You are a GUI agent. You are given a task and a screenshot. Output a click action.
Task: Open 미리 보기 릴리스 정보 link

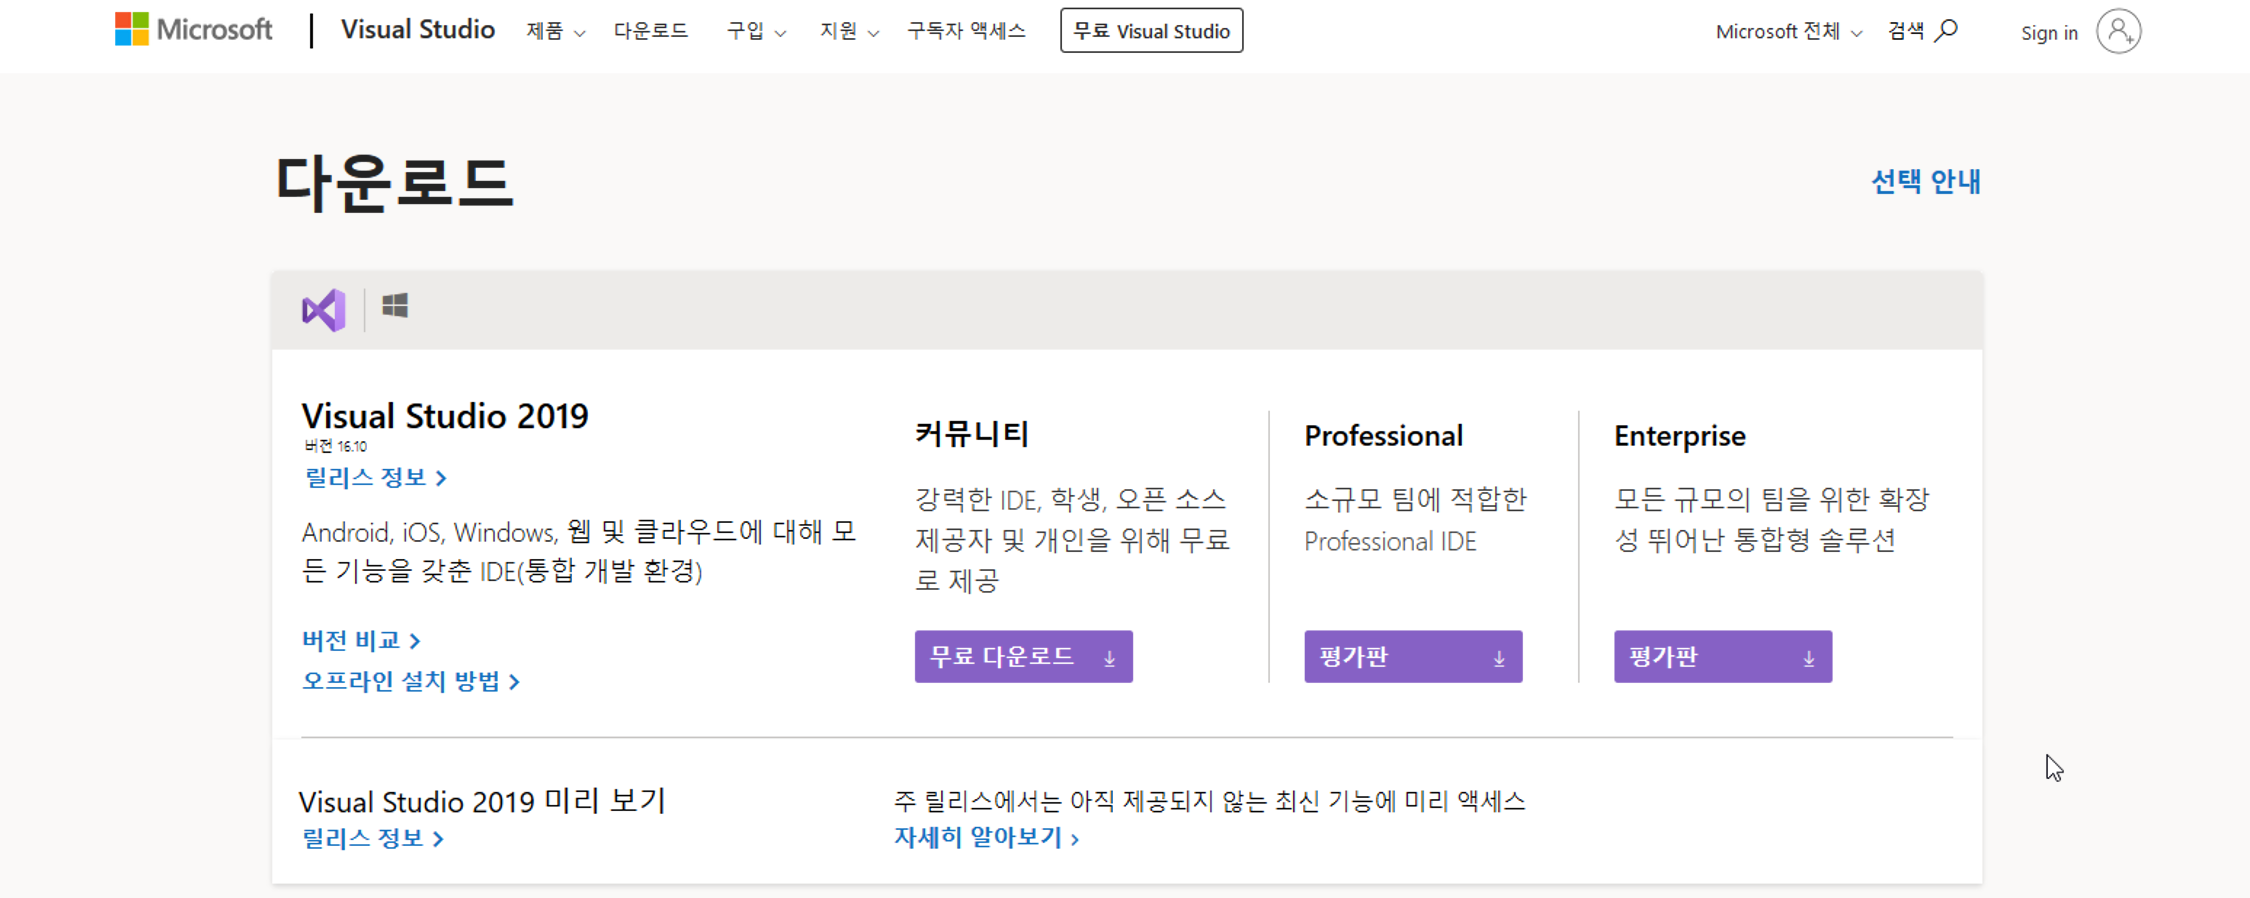(x=373, y=838)
